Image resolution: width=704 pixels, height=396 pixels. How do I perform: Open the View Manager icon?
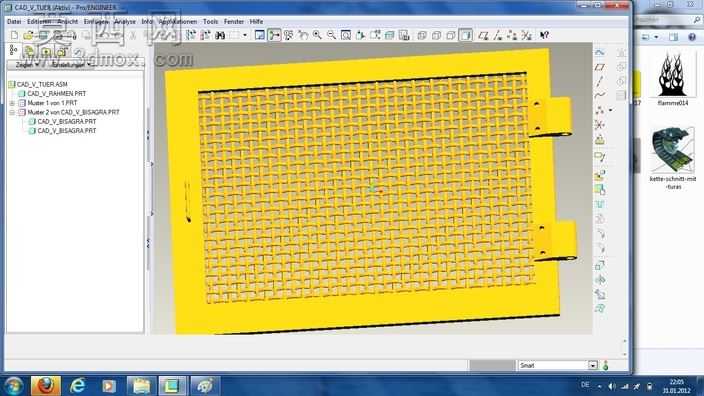[x=404, y=35]
